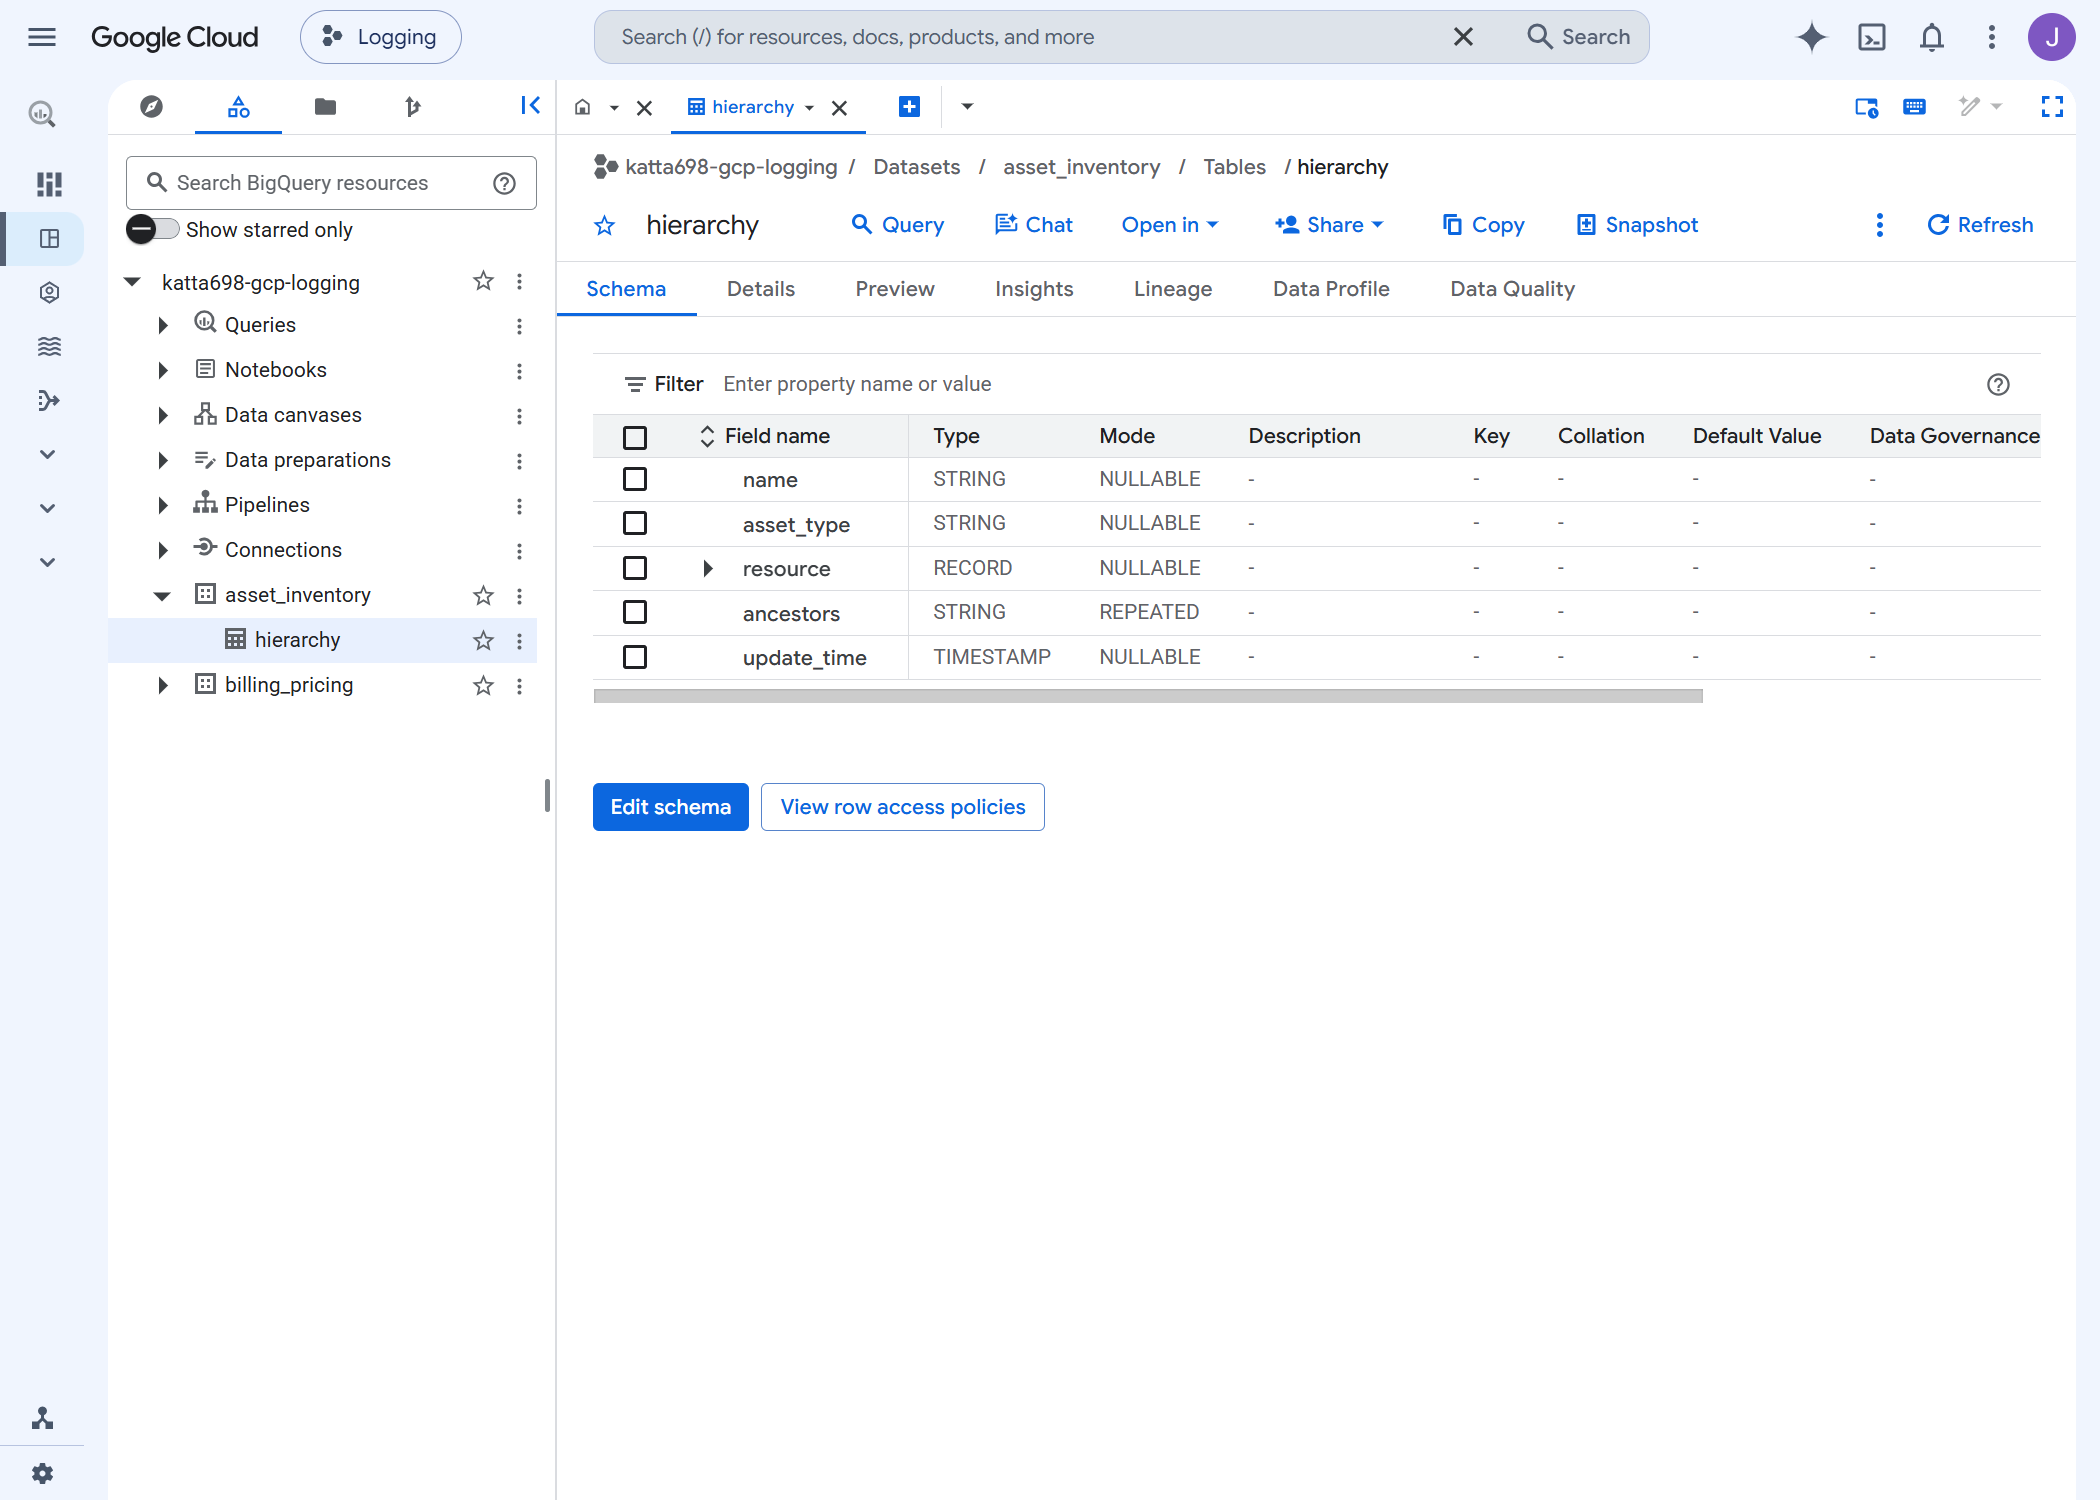Switch to the Lineage tab
The image size is (2100, 1500).
click(x=1172, y=289)
